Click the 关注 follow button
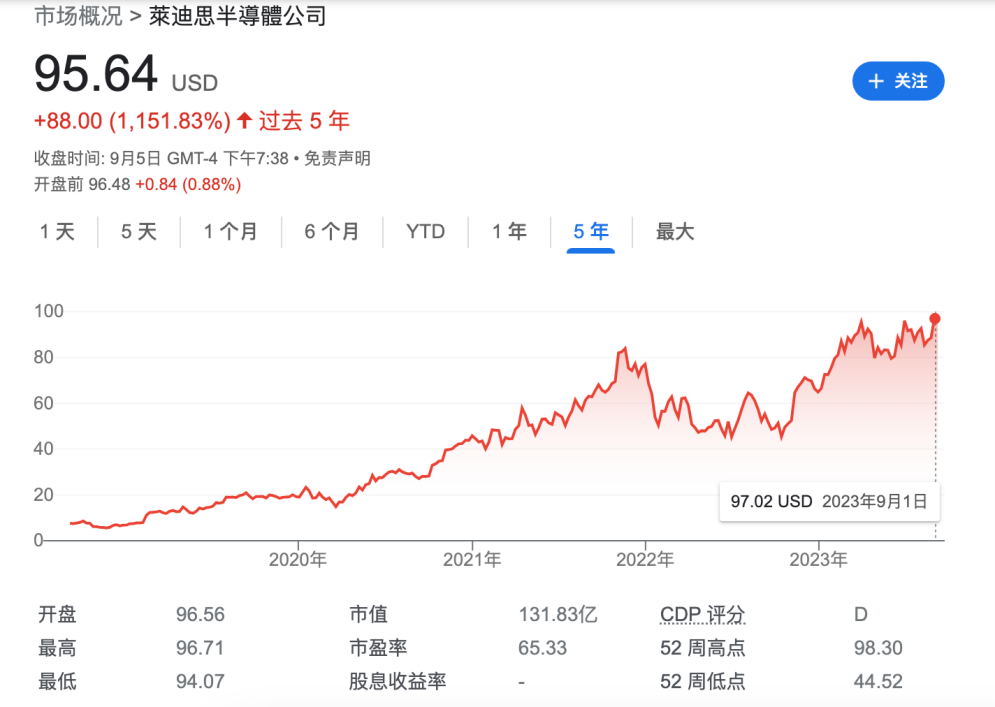Image resolution: width=995 pixels, height=707 pixels. tap(898, 81)
